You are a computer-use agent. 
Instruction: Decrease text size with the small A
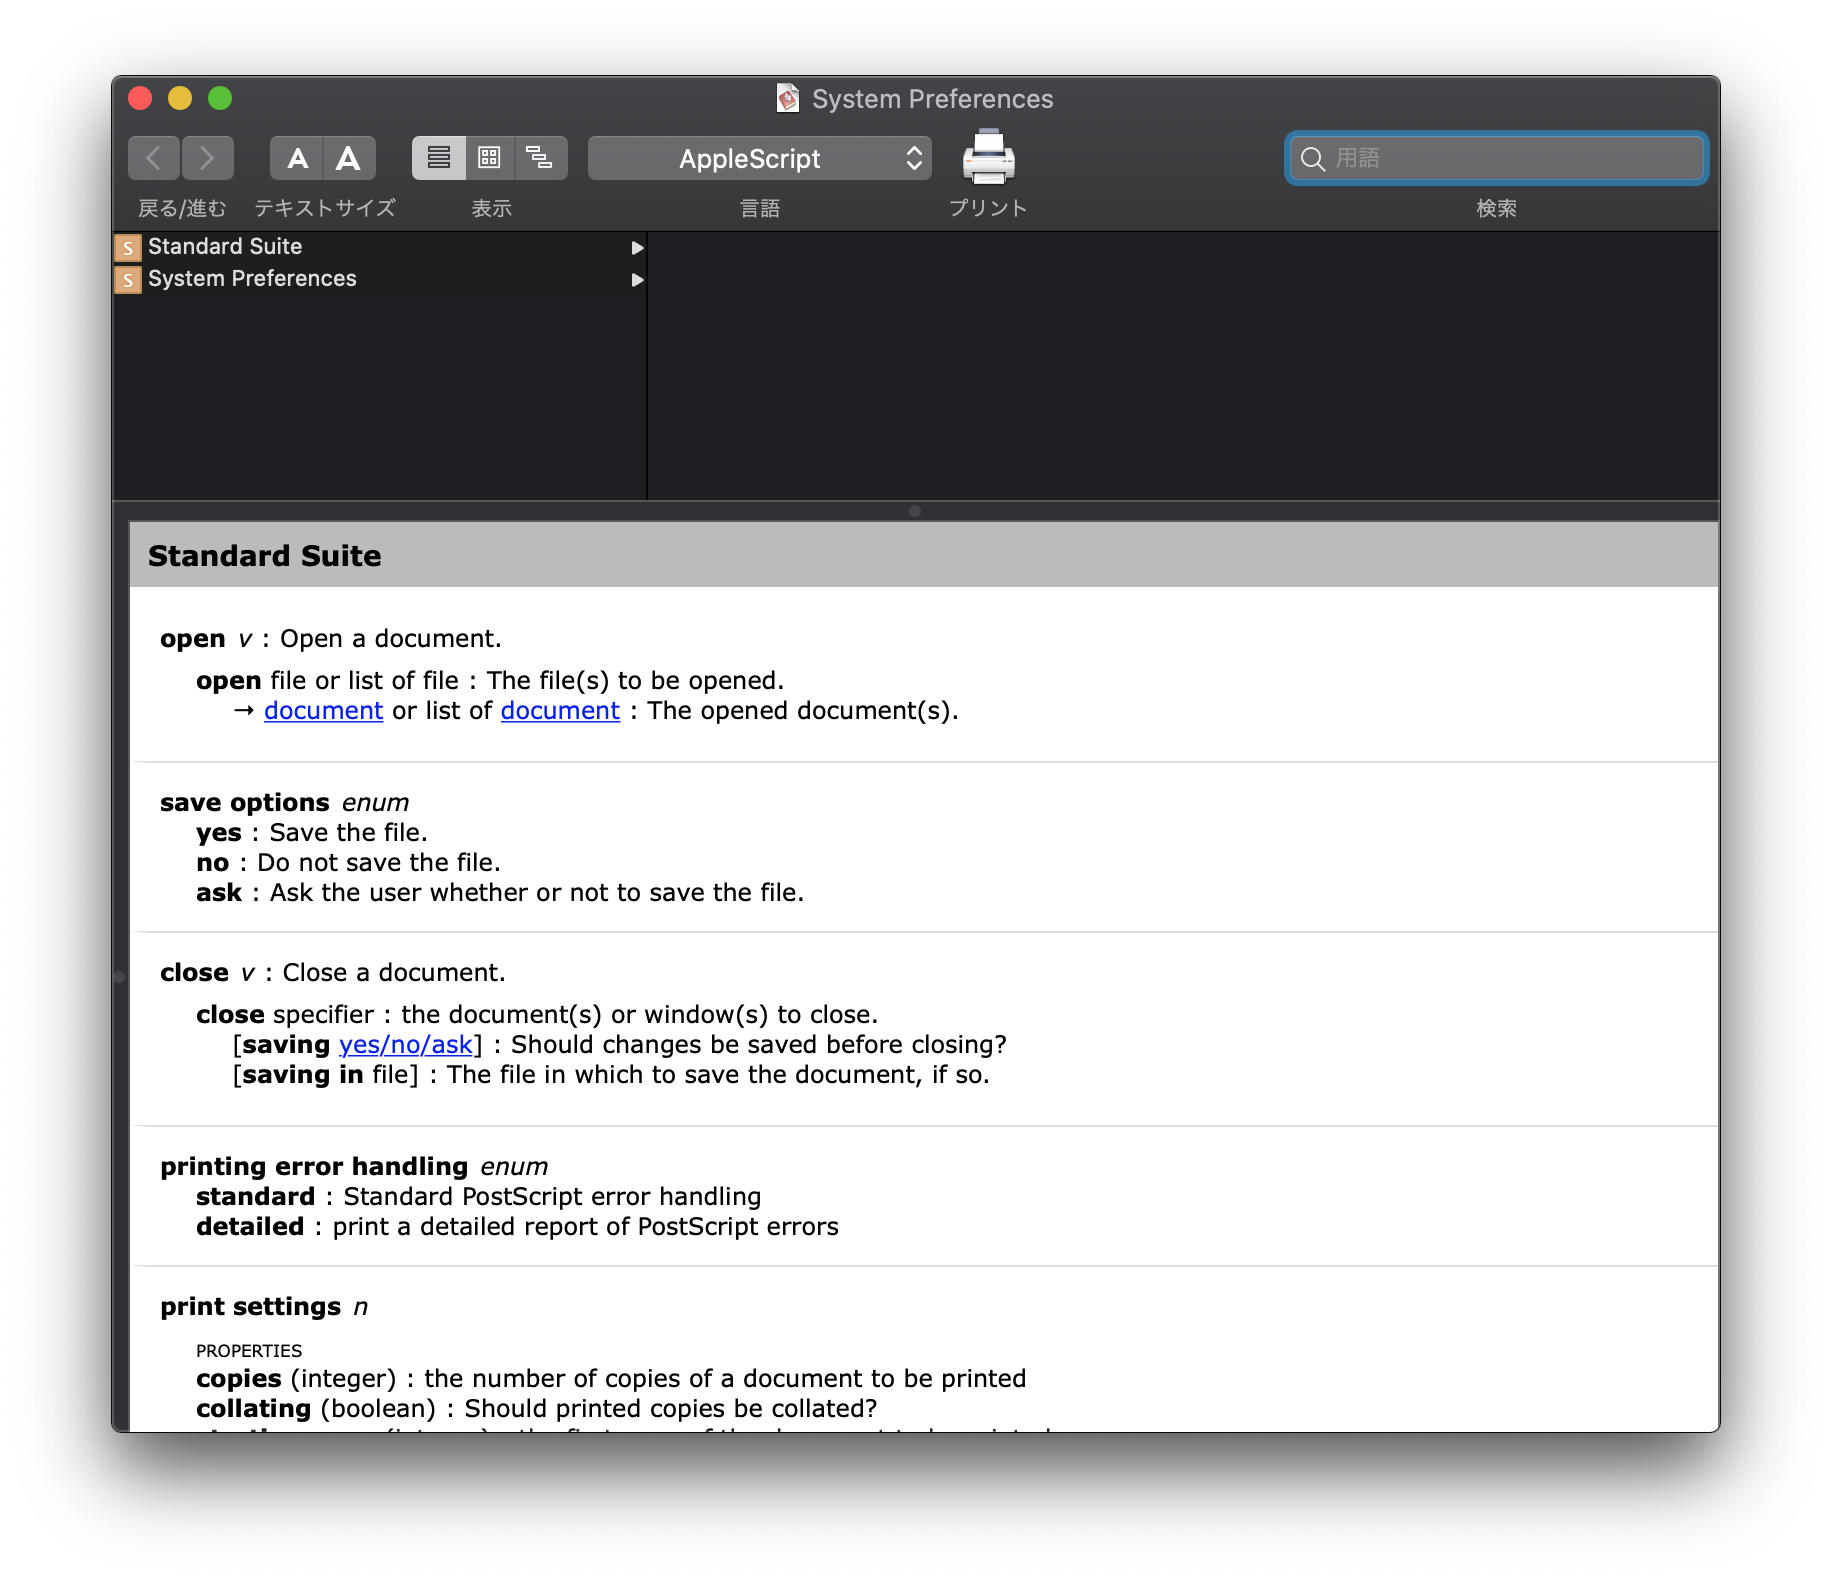[x=297, y=157]
